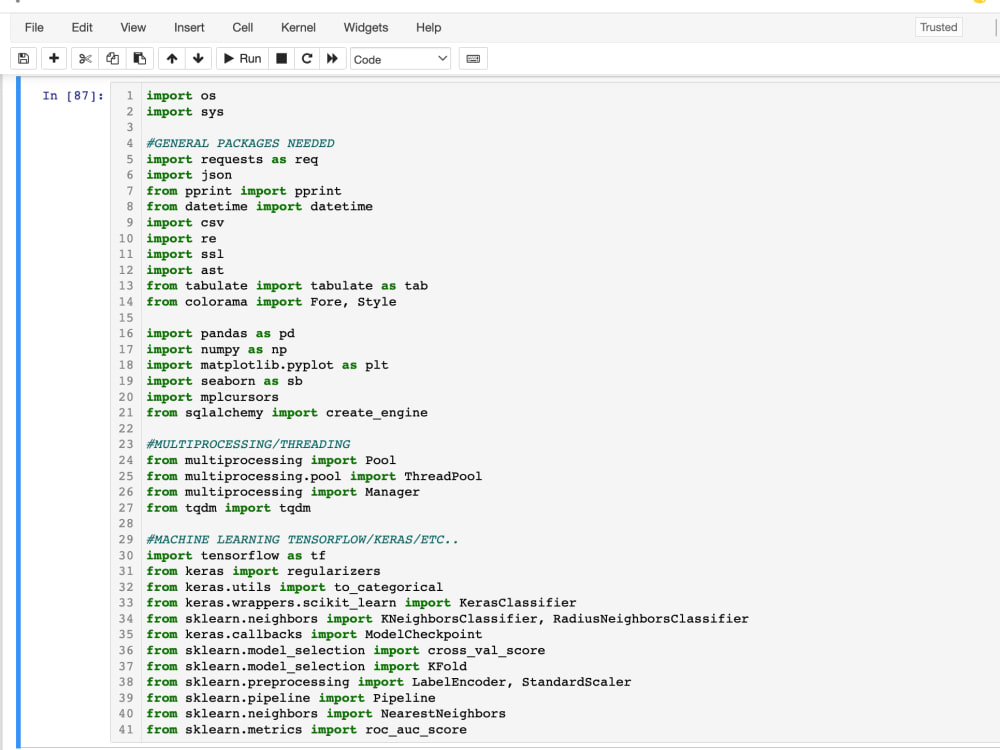Click the 'import ssl' line

(185, 254)
